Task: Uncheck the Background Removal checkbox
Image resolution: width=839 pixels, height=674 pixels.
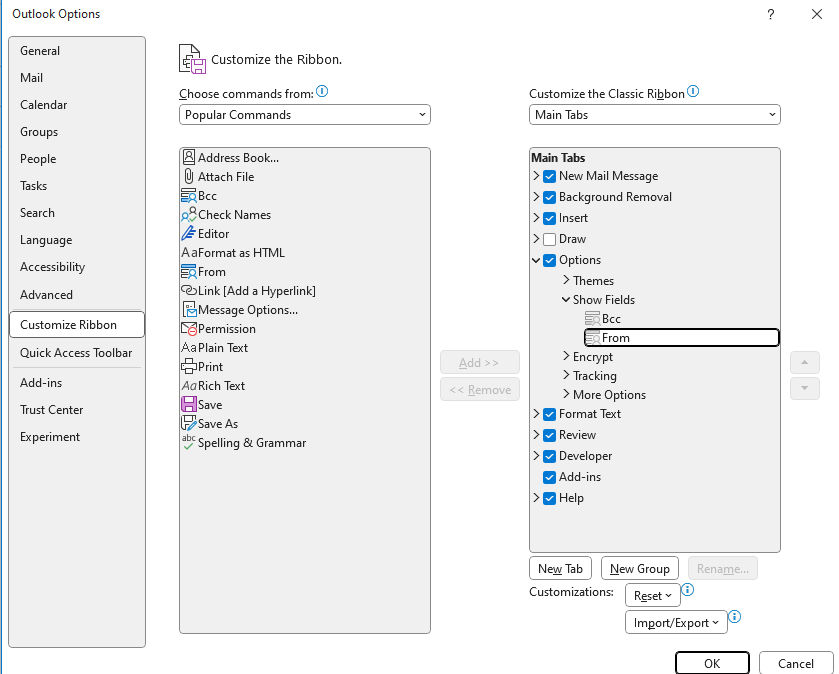Action: [x=549, y=197]
